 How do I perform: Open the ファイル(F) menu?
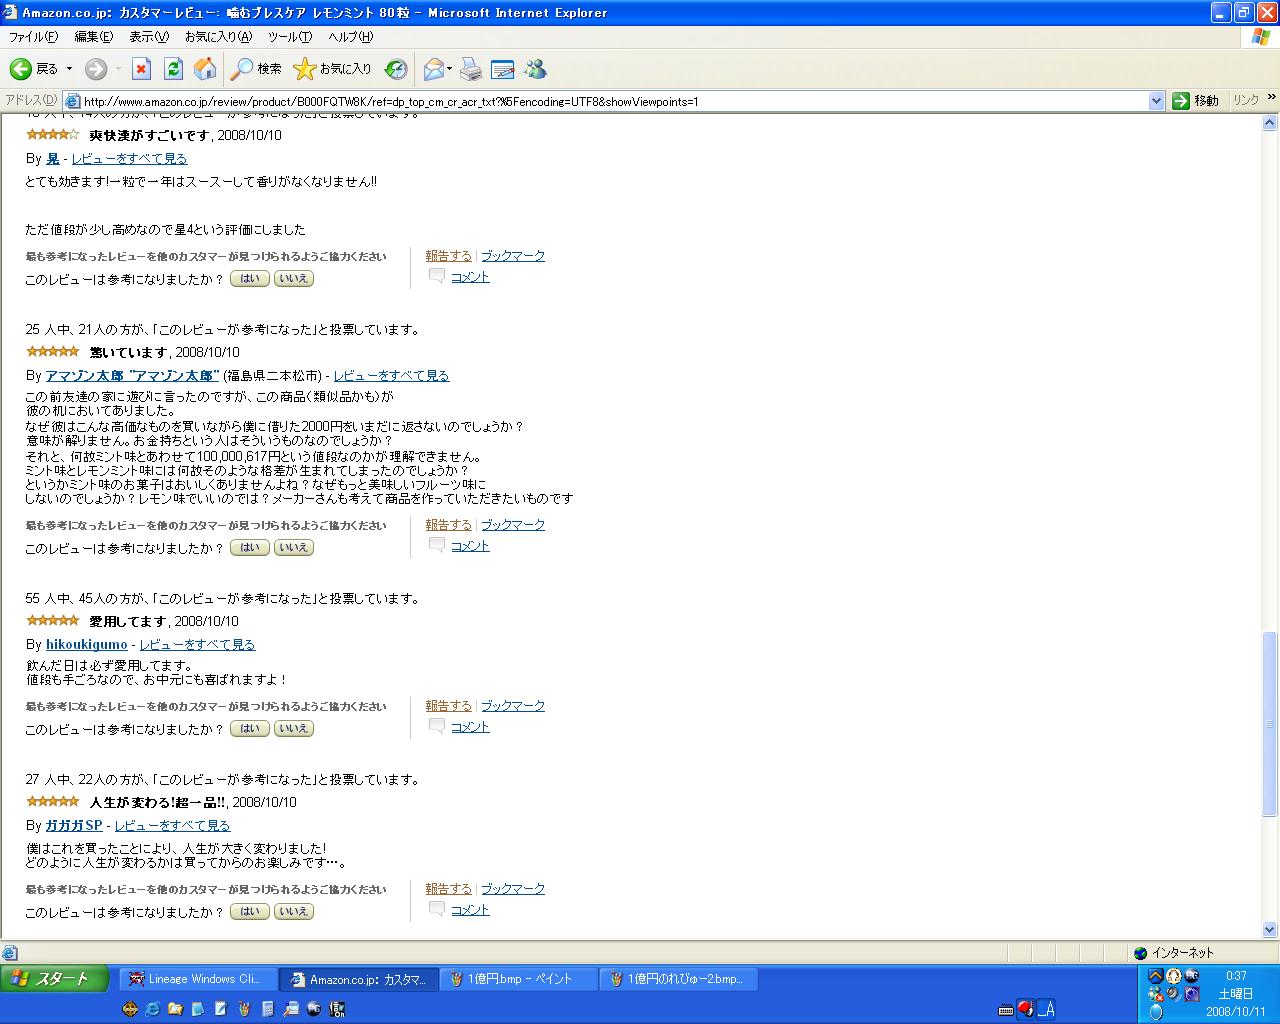pyautogui.click(x=33, y=37)
